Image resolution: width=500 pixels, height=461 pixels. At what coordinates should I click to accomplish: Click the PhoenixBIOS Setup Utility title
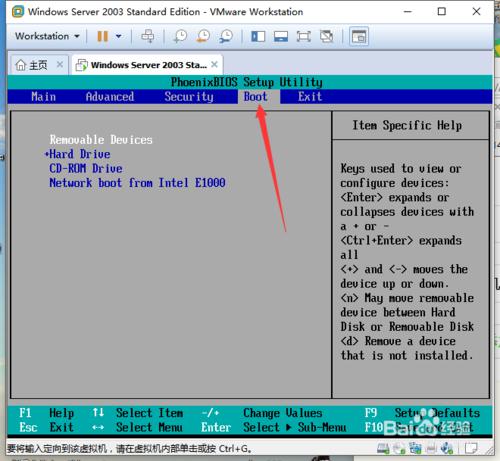(247, 82)
